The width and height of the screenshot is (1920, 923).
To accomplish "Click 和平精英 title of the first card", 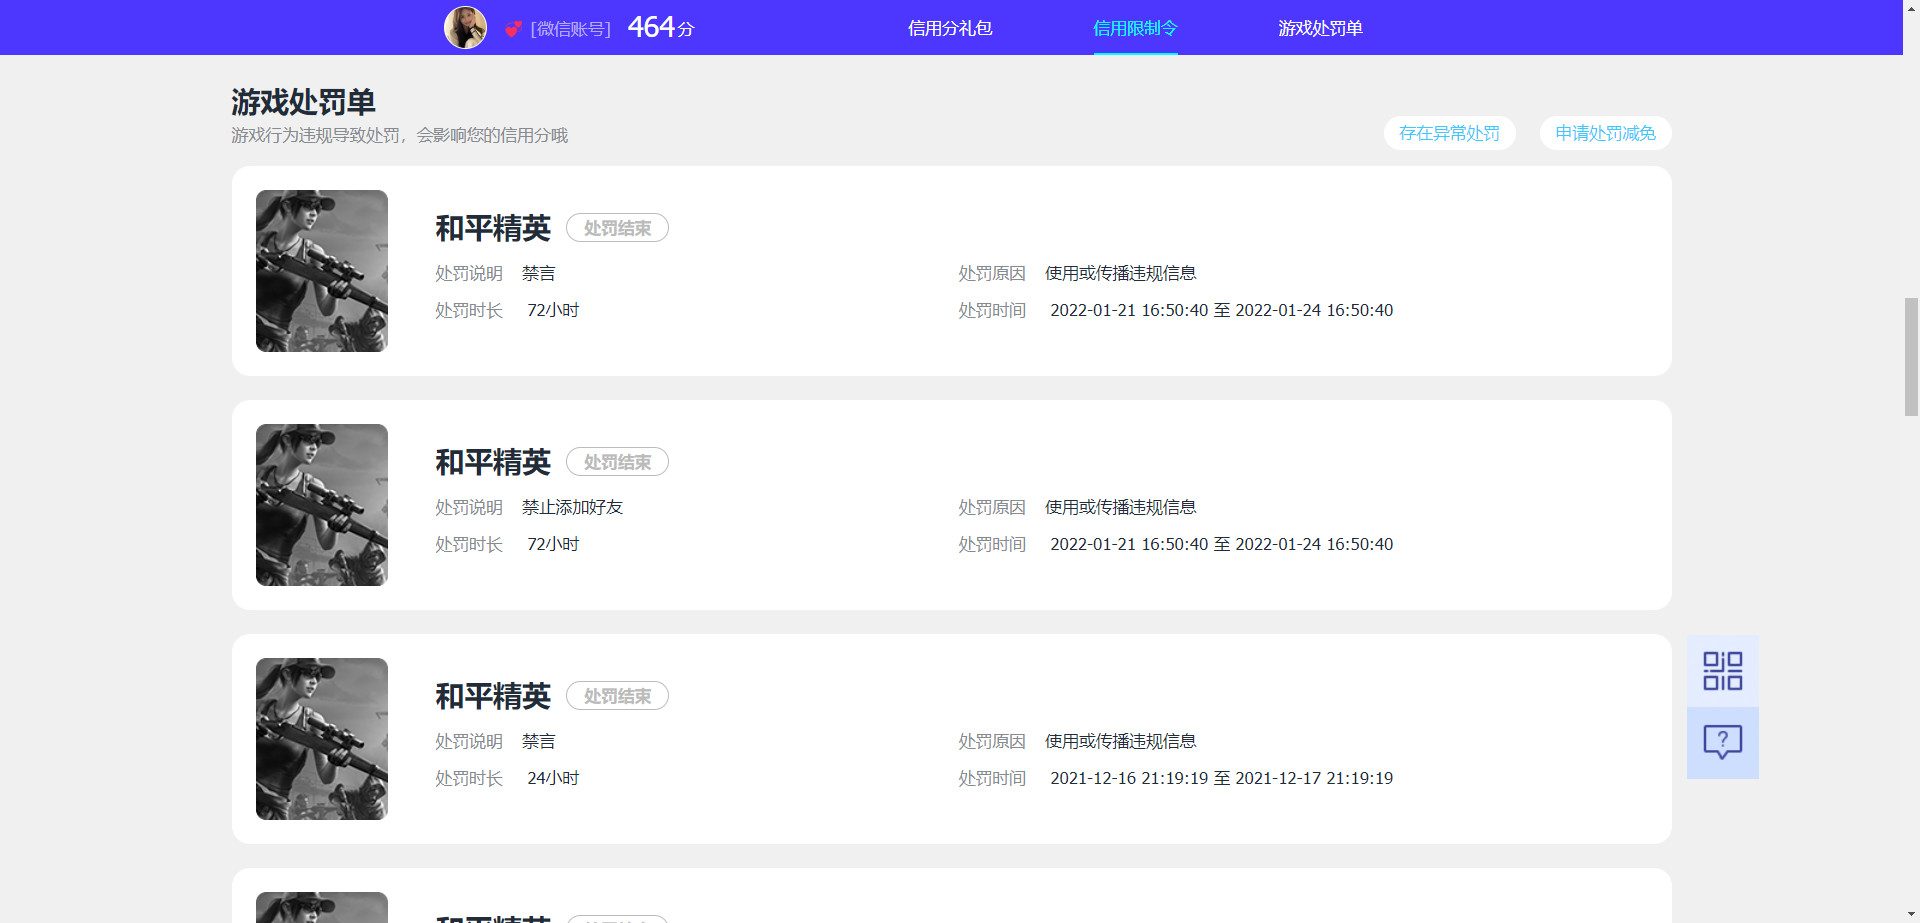I will point(493,228).
